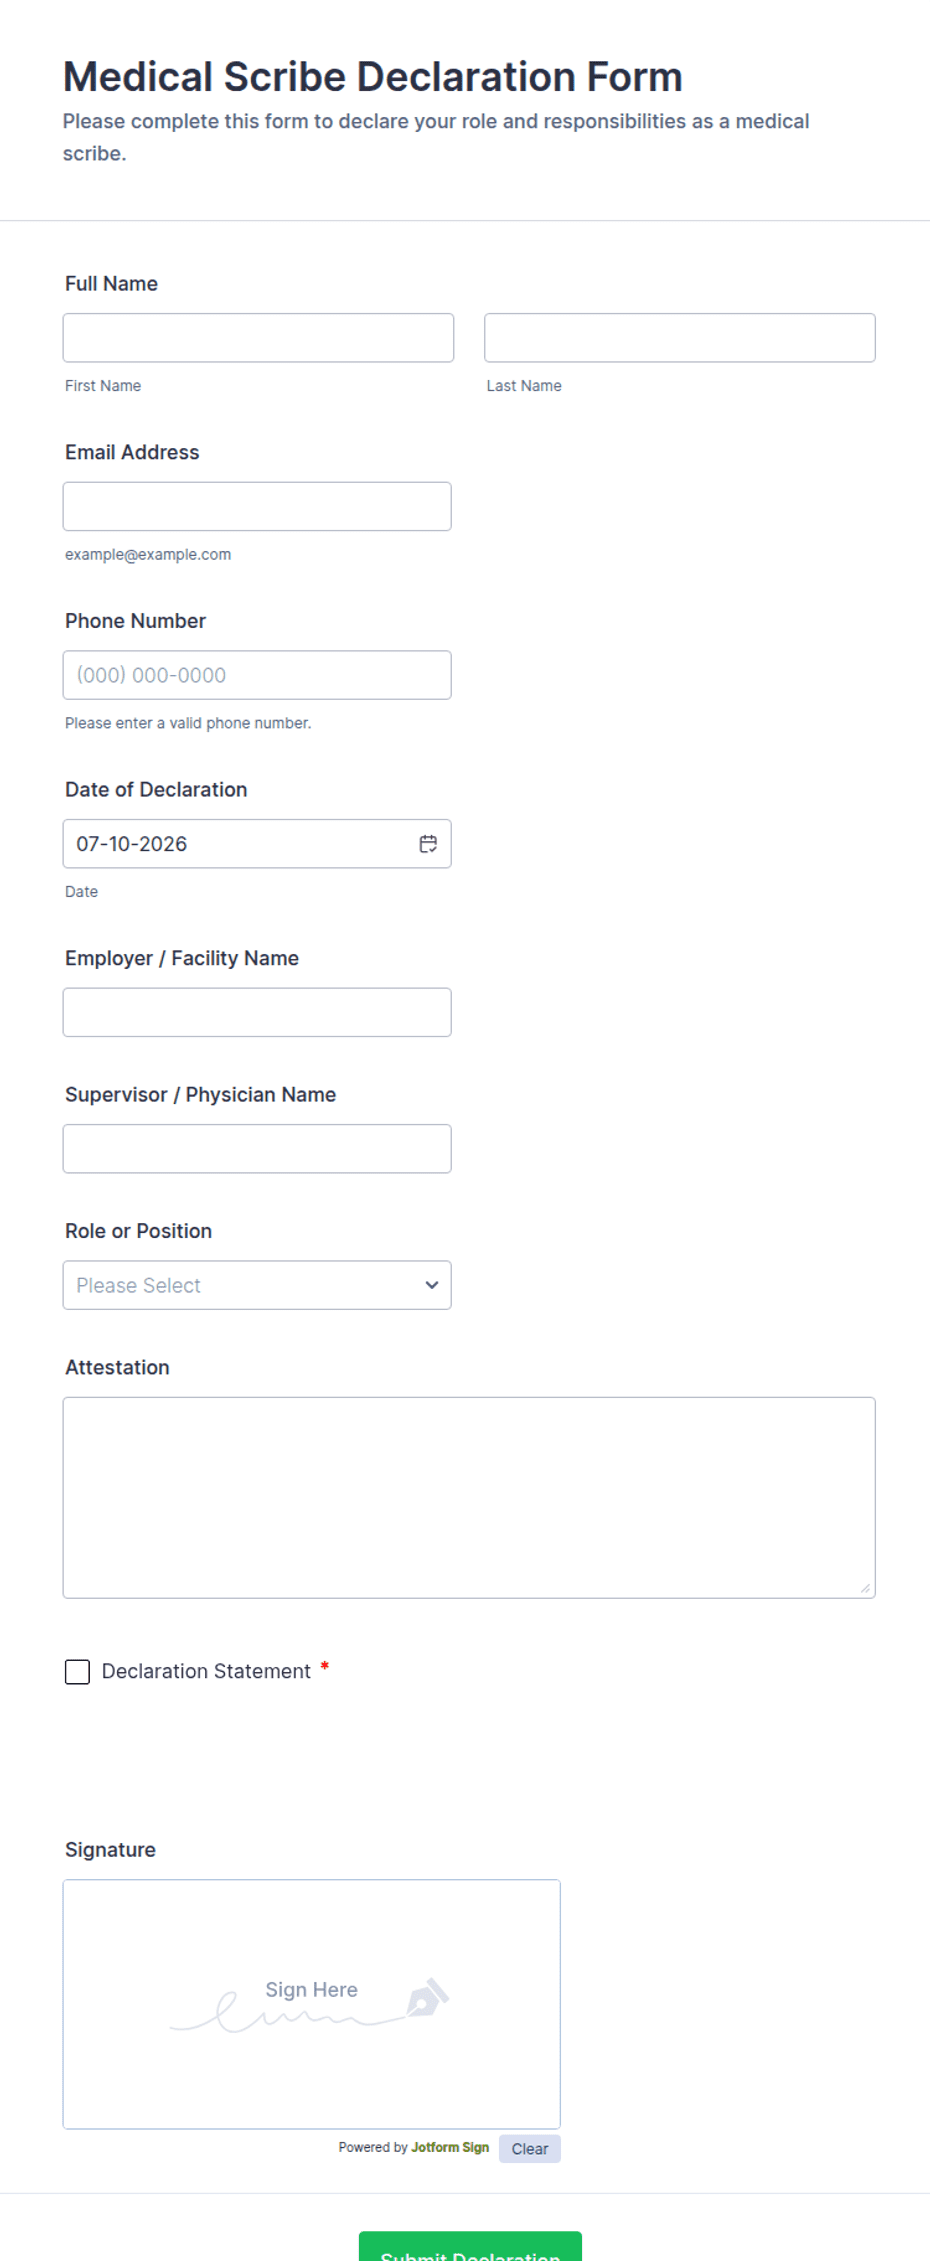Click inside the Attestation text area

pos(469,1498)
